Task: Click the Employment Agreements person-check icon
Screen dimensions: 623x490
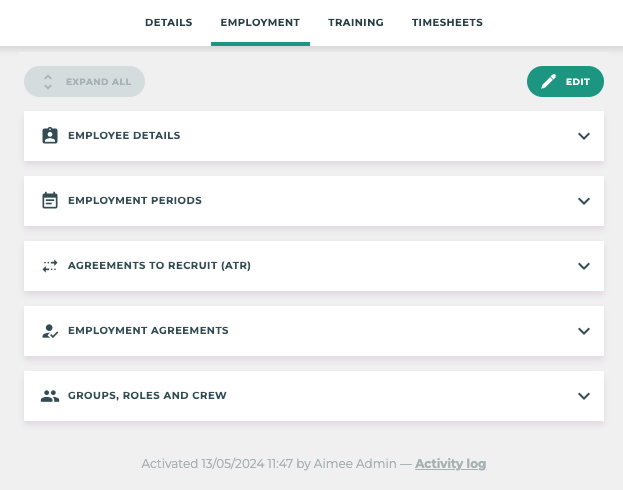Action: 50,331
